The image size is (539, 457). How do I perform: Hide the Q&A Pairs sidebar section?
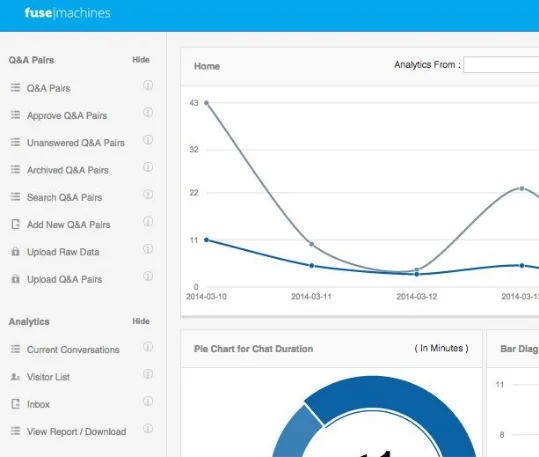(141, 60)
